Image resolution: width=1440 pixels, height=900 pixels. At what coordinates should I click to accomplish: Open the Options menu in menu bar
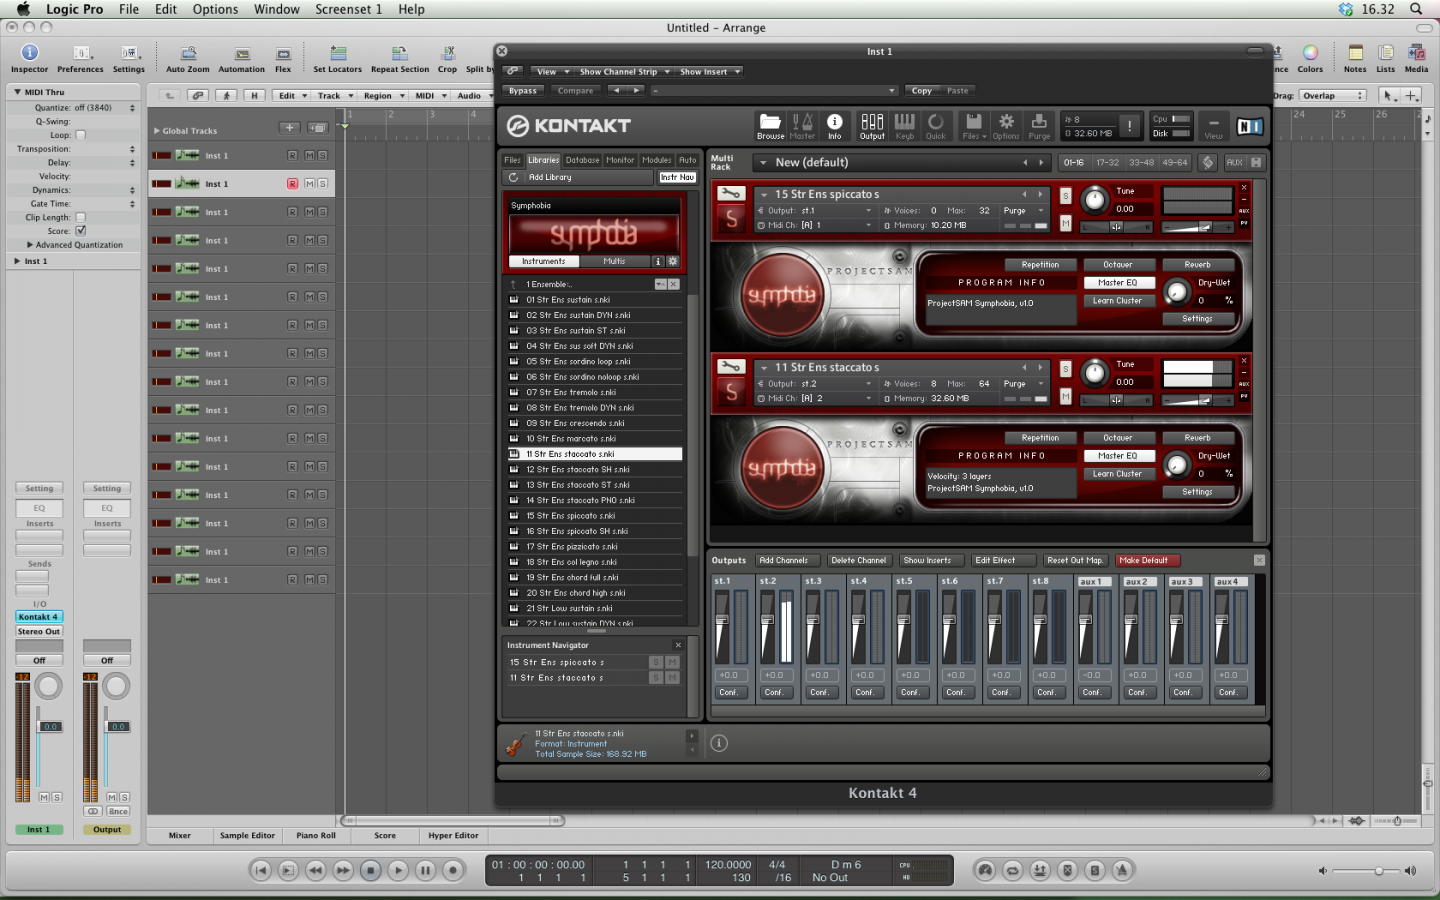[215, 9]
